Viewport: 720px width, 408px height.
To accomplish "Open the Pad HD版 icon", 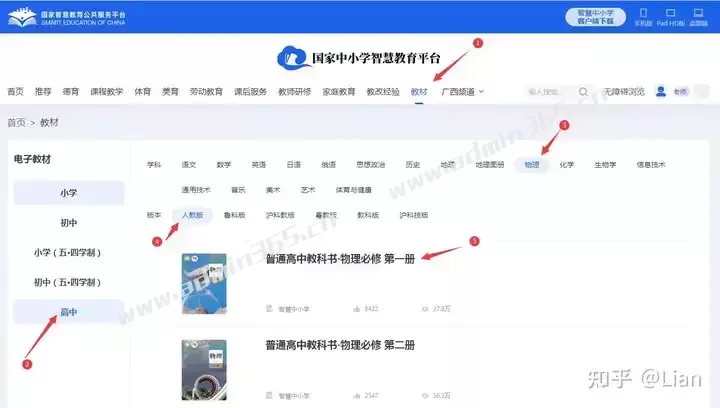I will point(670,13).
